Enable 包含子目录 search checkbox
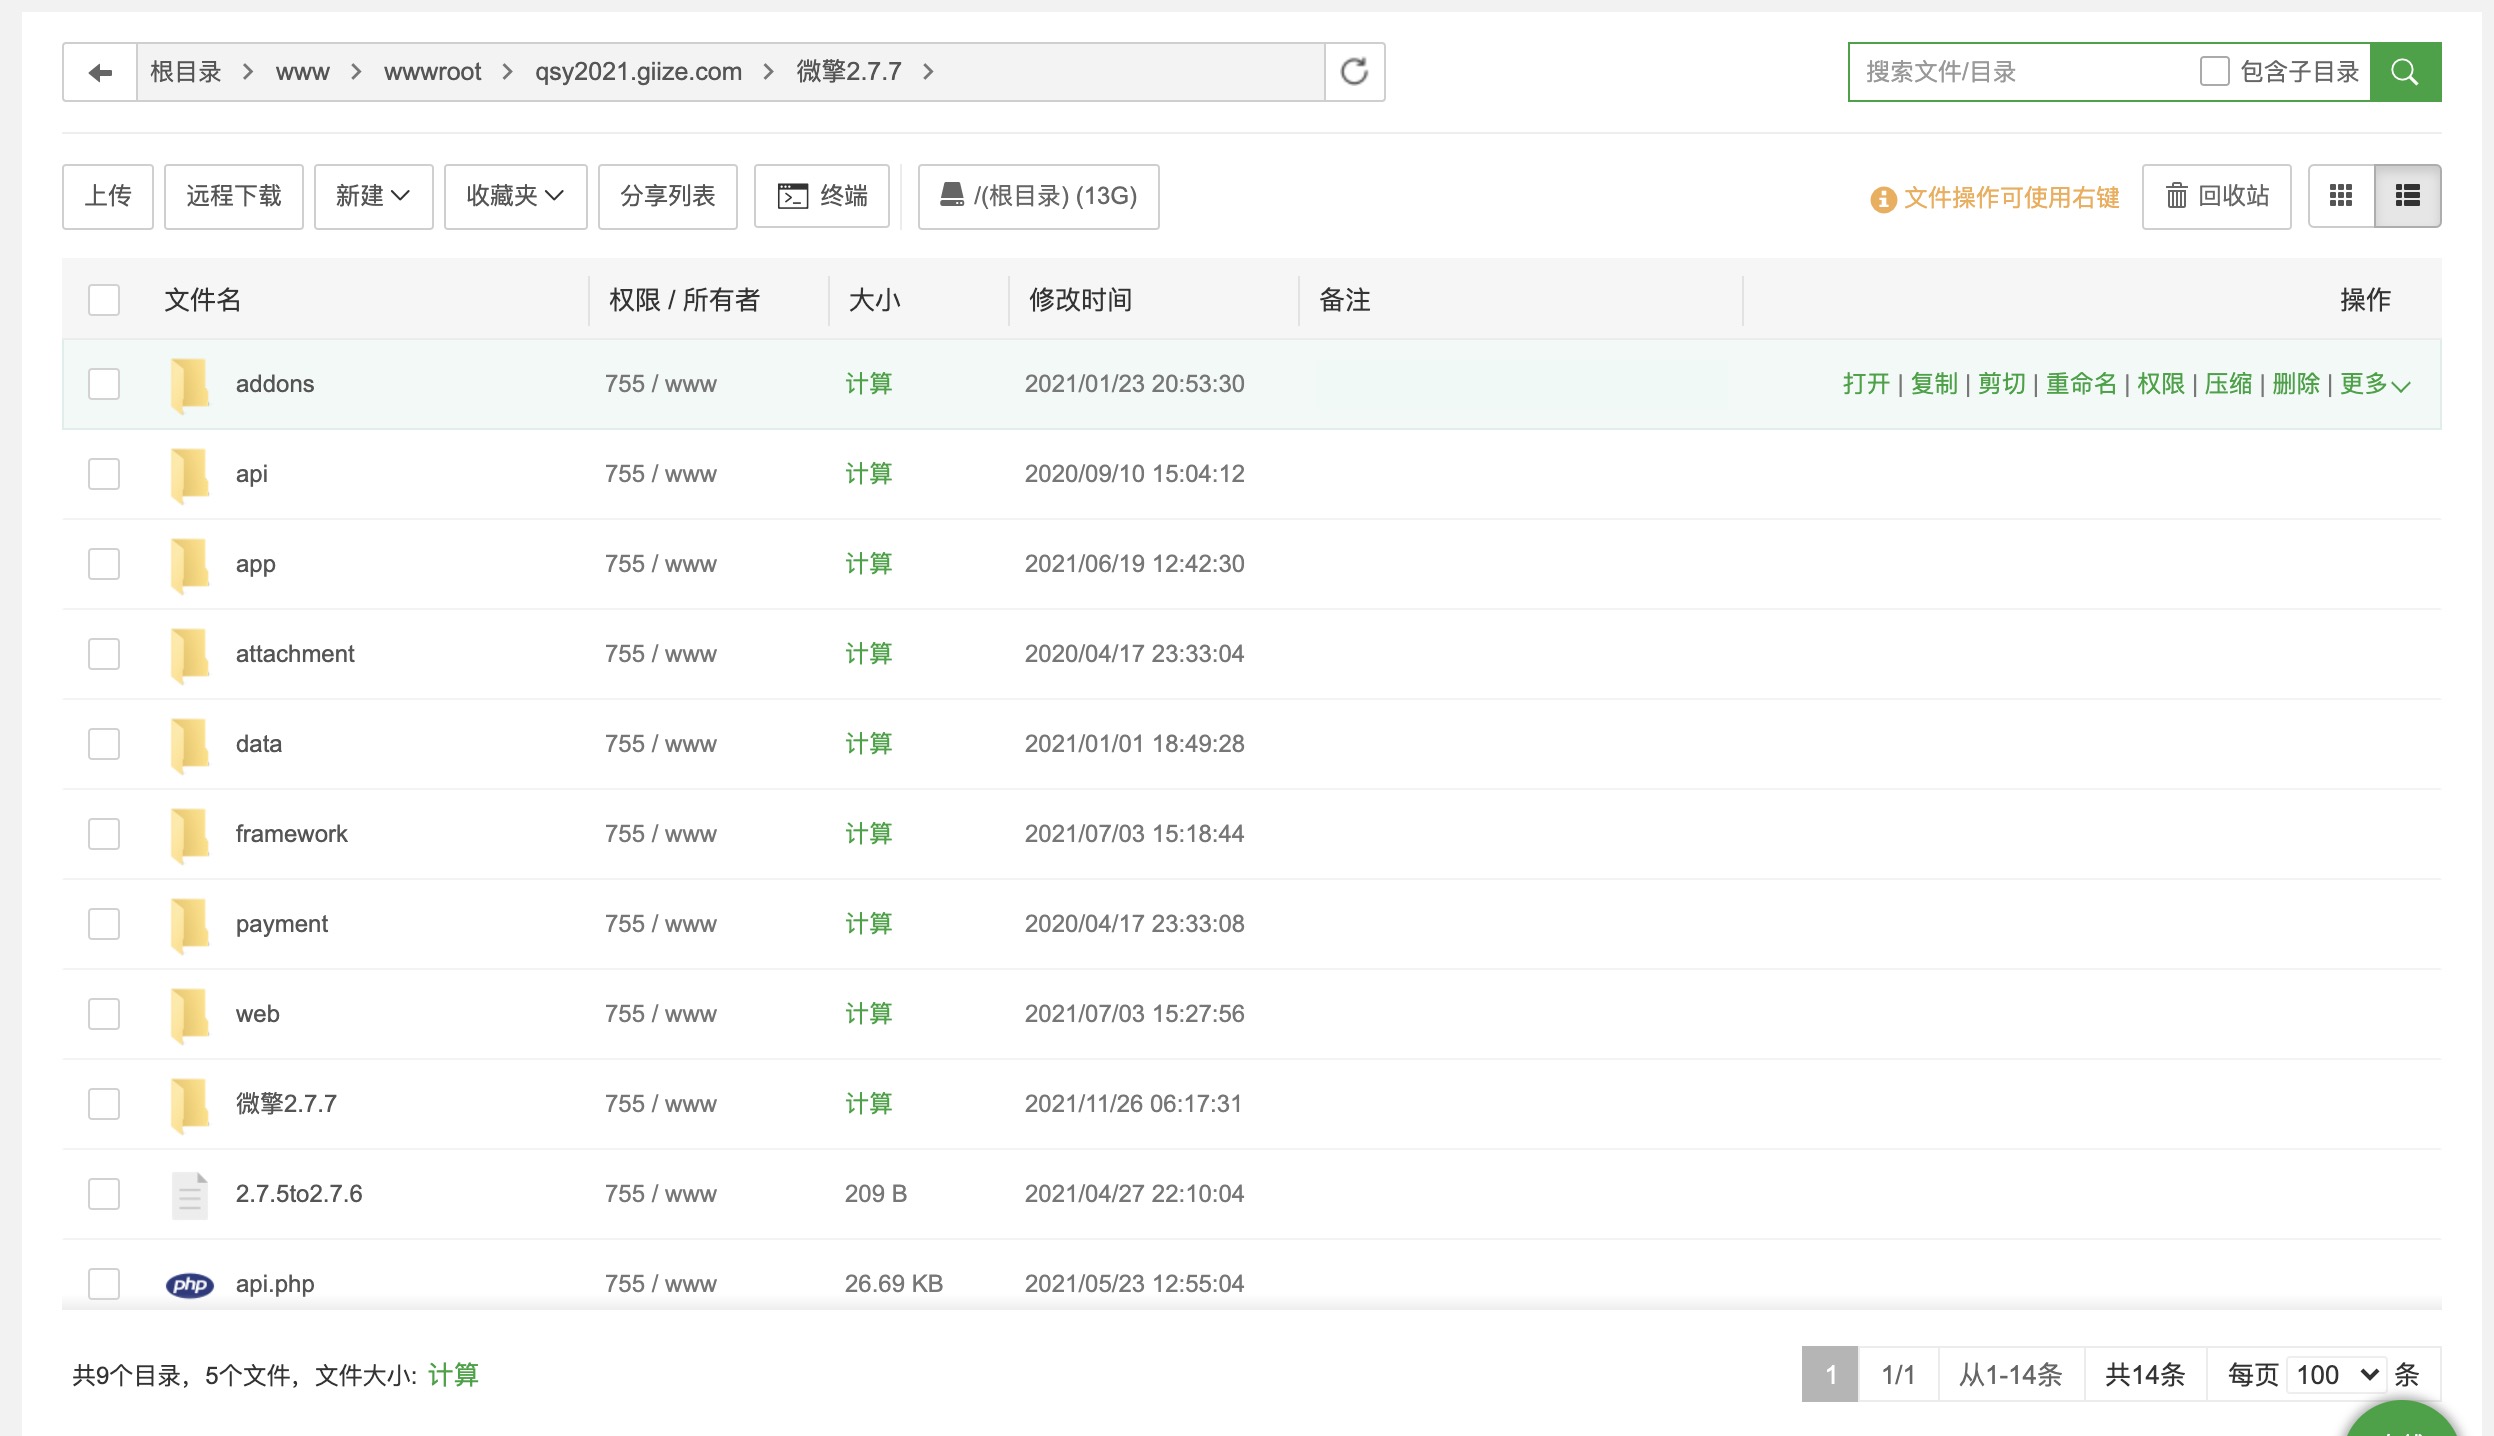The height and width of the screenshot is (1436, 2494). point(2215,71)
